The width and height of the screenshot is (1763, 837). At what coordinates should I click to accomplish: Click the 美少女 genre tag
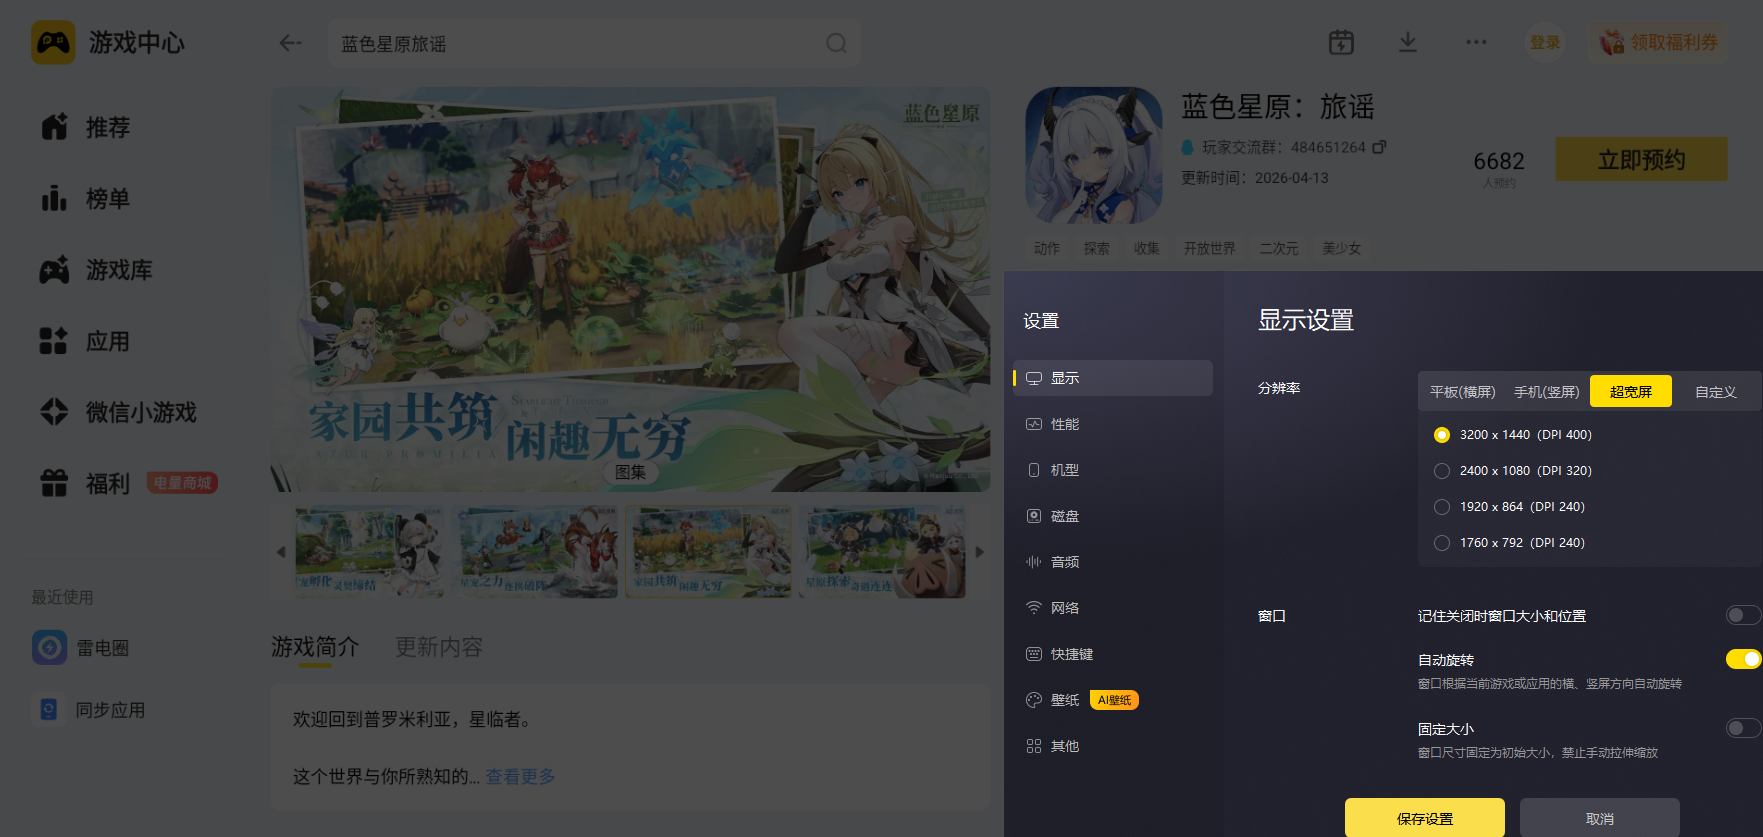1342,248
